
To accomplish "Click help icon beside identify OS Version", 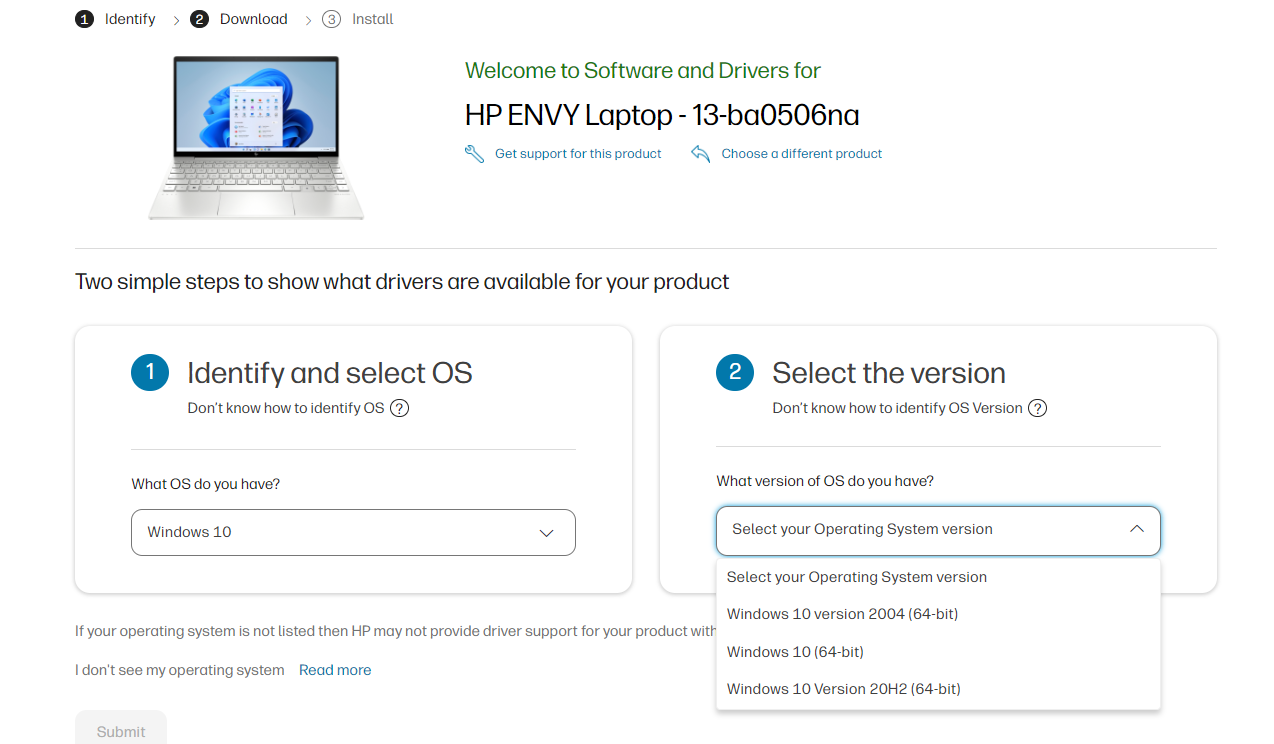I will pos(1038,408).
